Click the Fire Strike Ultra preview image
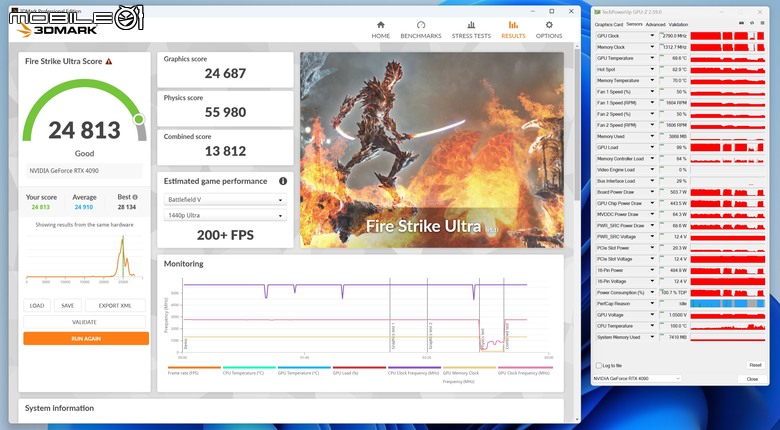The width and height of the screenshot is (780, 430). point(432,150)
